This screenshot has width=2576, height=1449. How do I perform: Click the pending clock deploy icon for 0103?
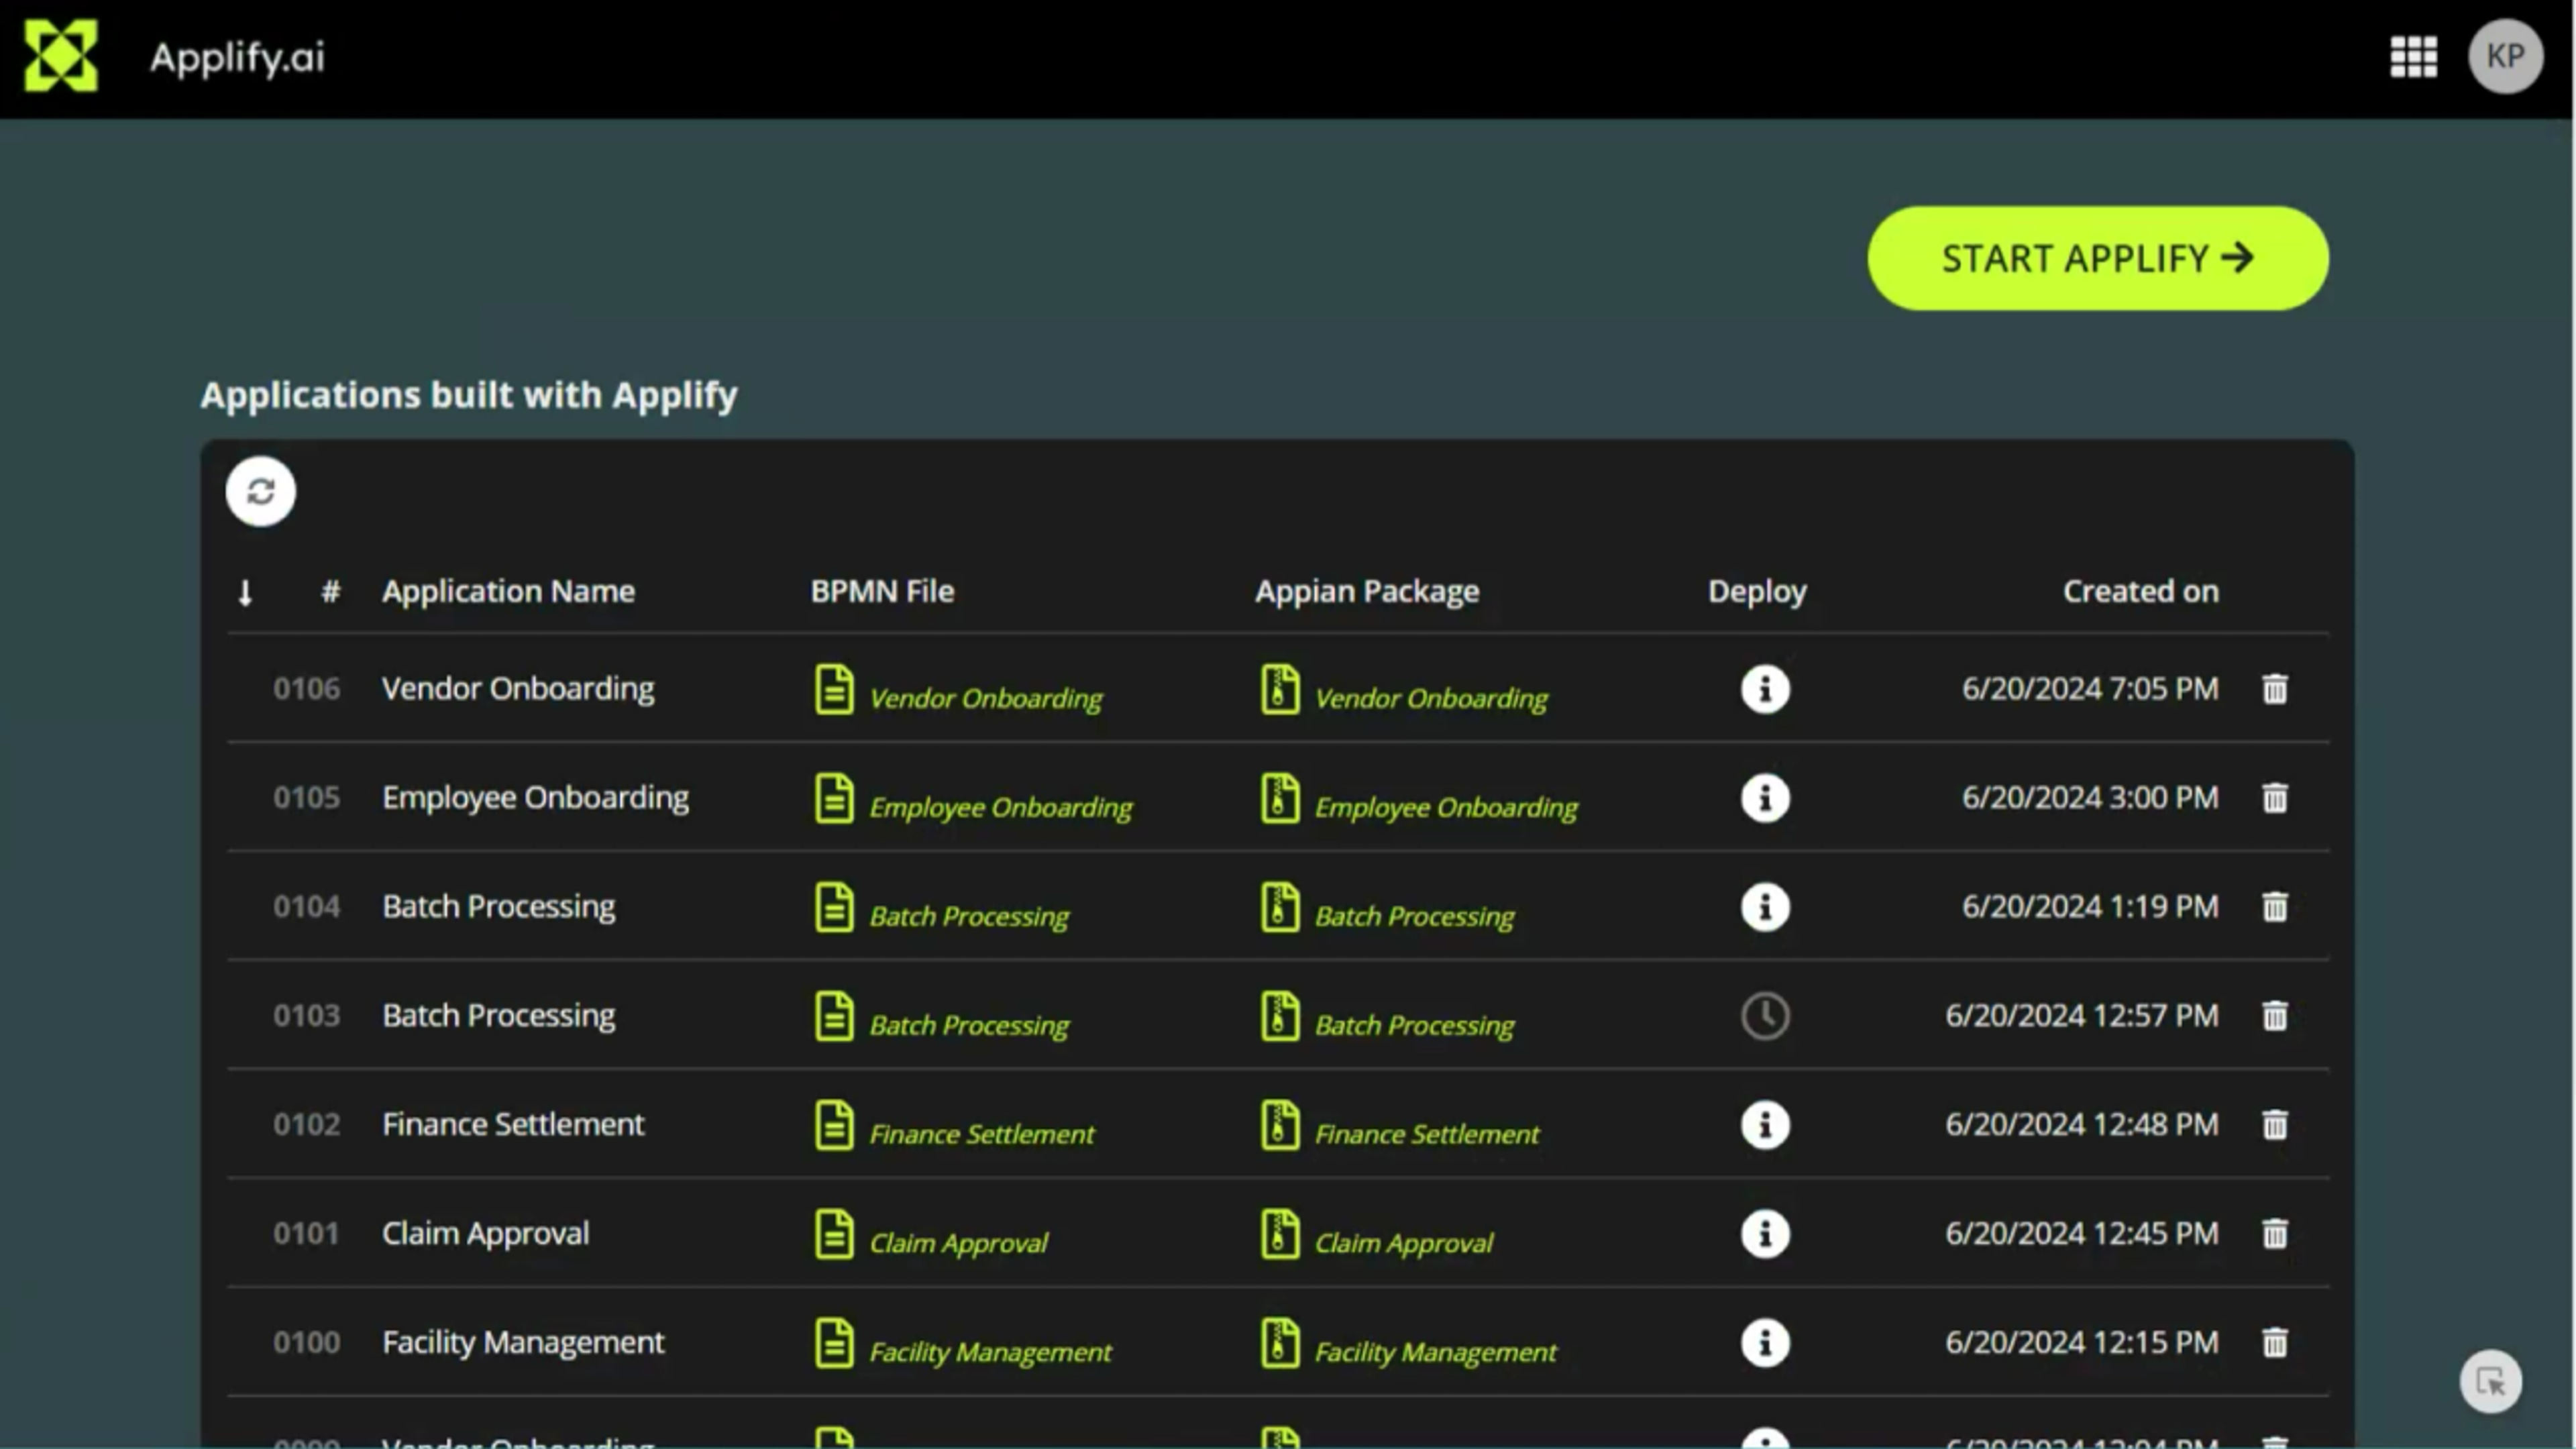click(1765, 1016)
